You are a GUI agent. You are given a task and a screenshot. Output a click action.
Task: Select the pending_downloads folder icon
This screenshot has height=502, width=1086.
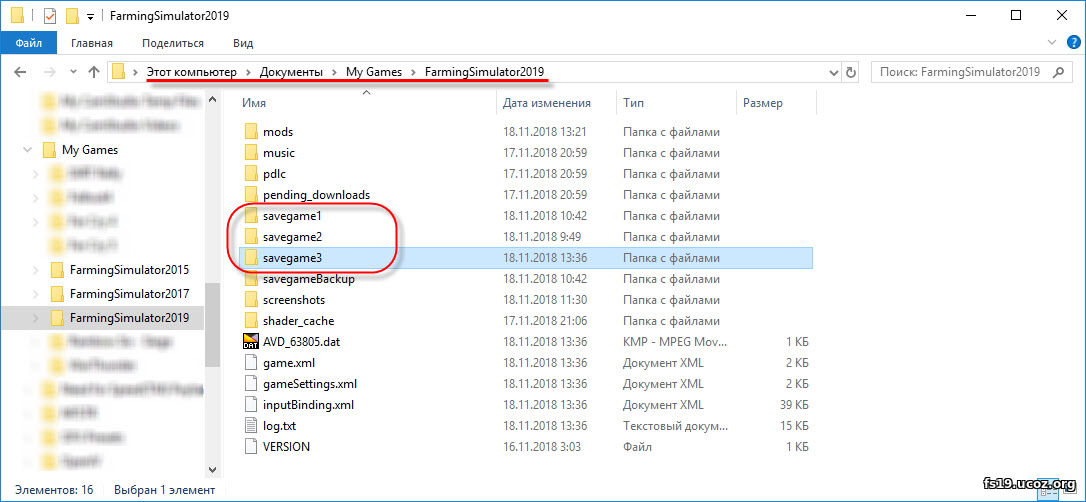250,195
